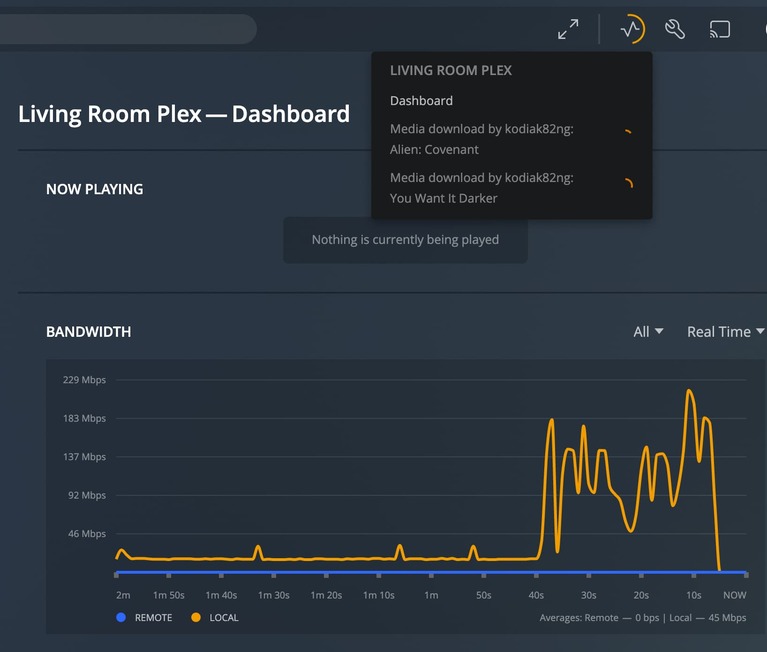767x652 pixels.
Task: Click the cast to device icon
Action: [720, 29]
